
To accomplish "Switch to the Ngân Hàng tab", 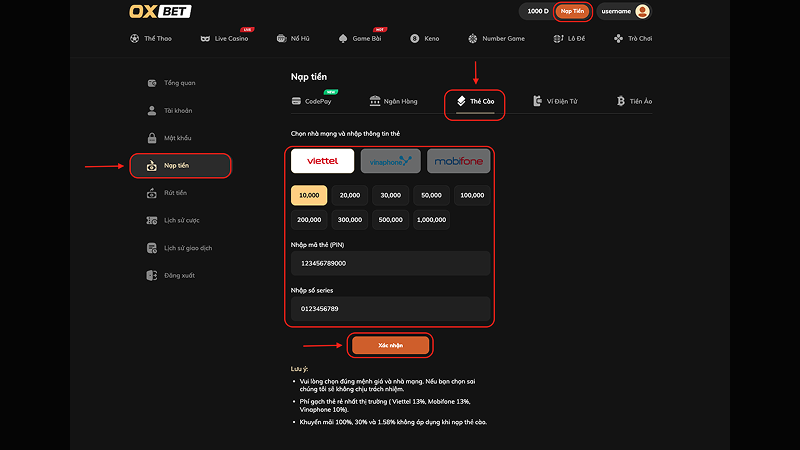I will [393, 101].
